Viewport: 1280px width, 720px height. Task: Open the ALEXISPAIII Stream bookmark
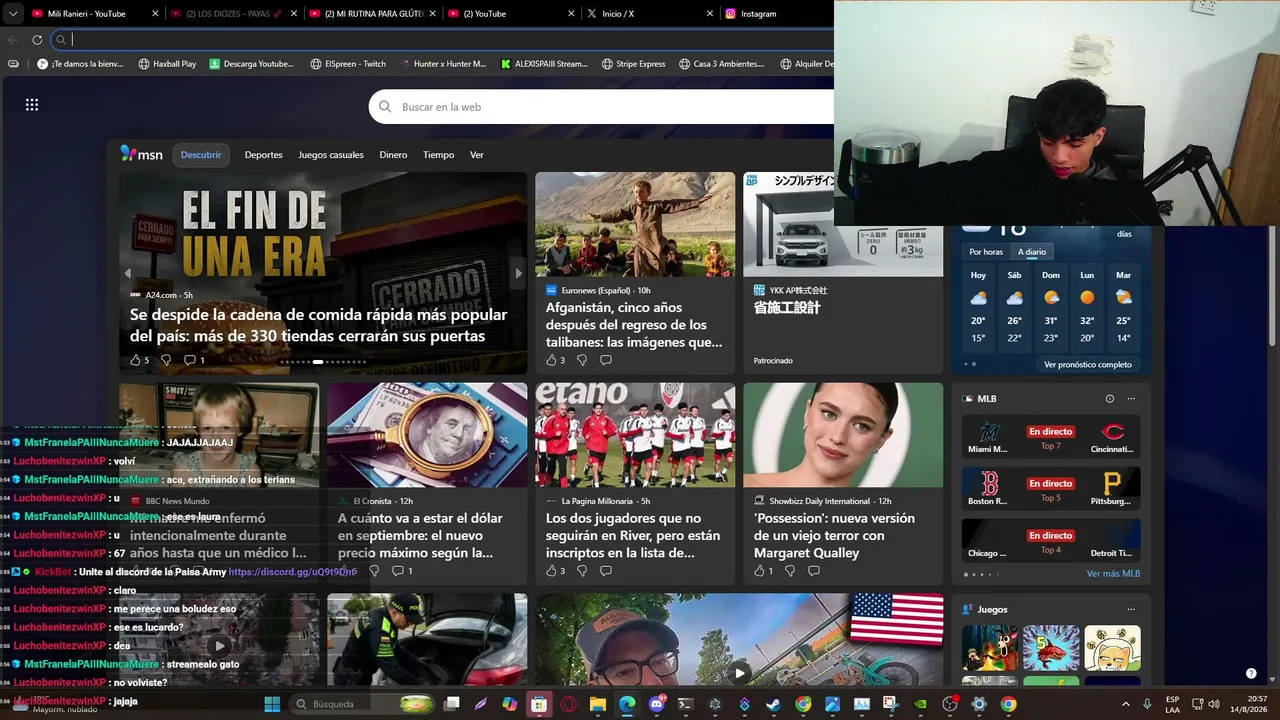pyautogui.click(x=544, y=64)
